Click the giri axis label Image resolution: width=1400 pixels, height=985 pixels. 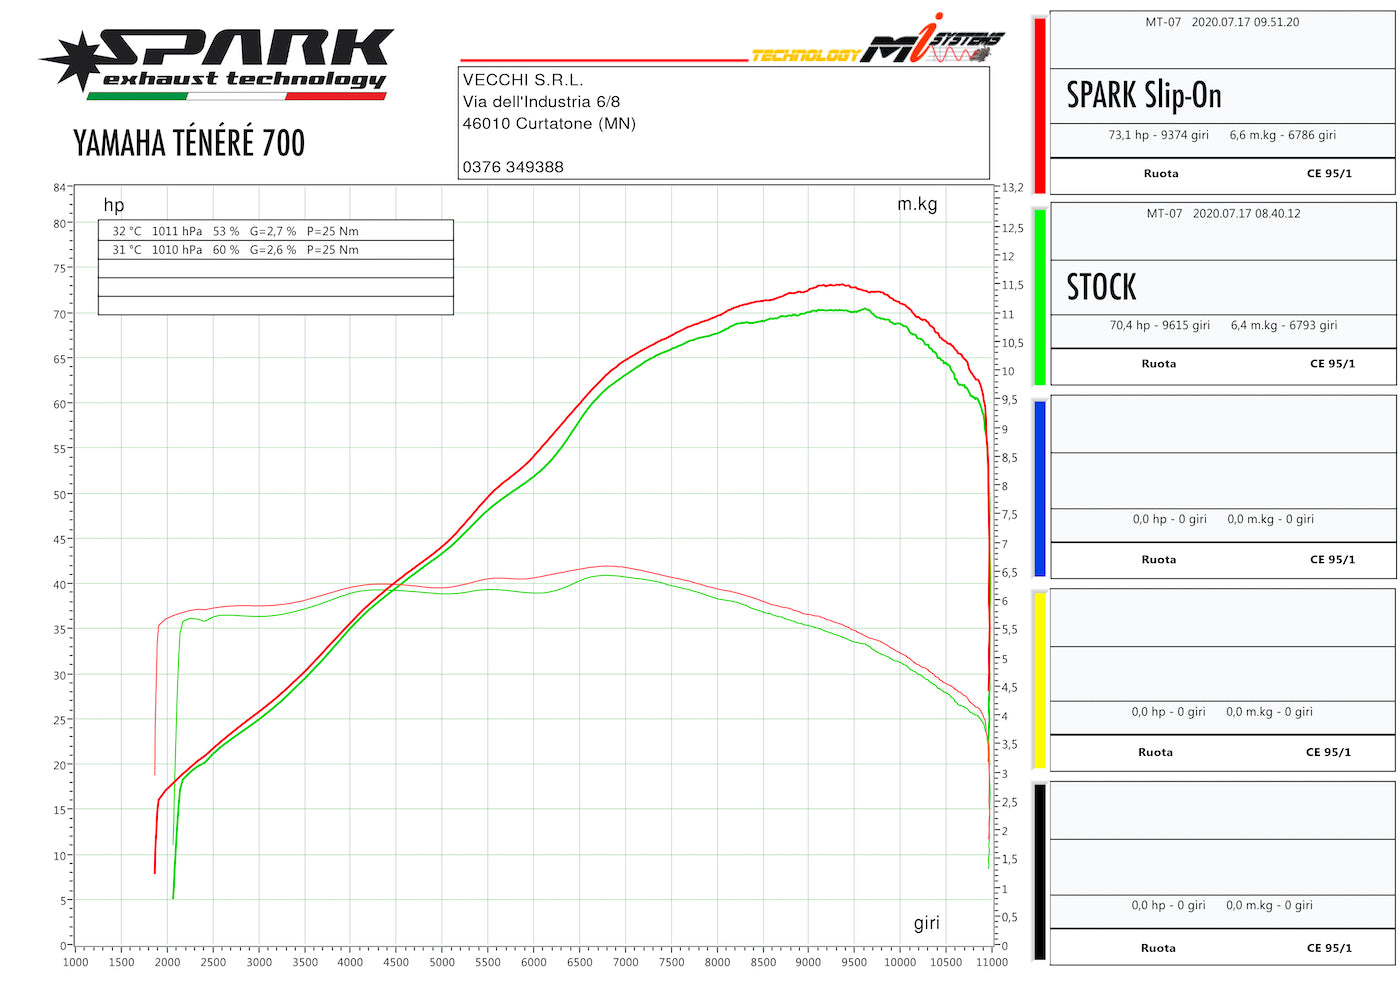click(928, 922)
